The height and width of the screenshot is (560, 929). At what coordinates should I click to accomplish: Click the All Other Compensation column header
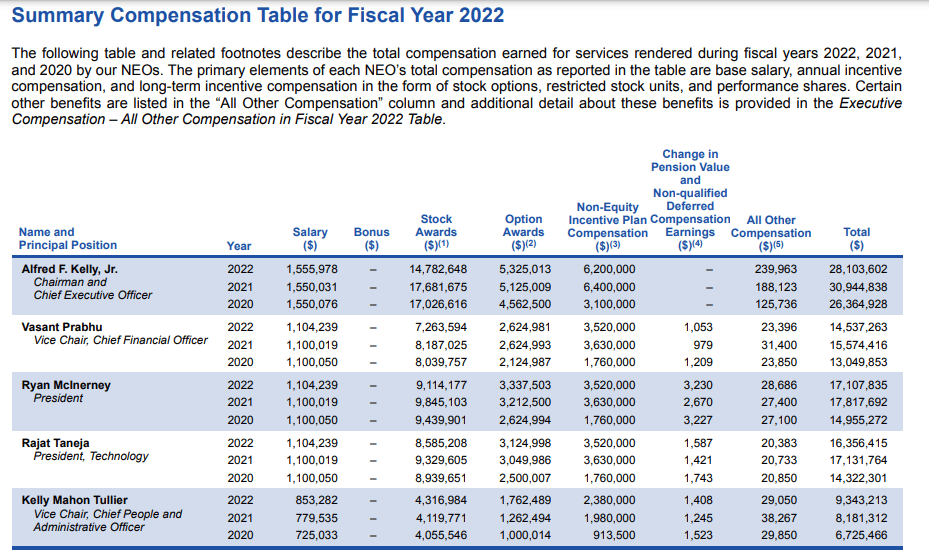[771, 232]
